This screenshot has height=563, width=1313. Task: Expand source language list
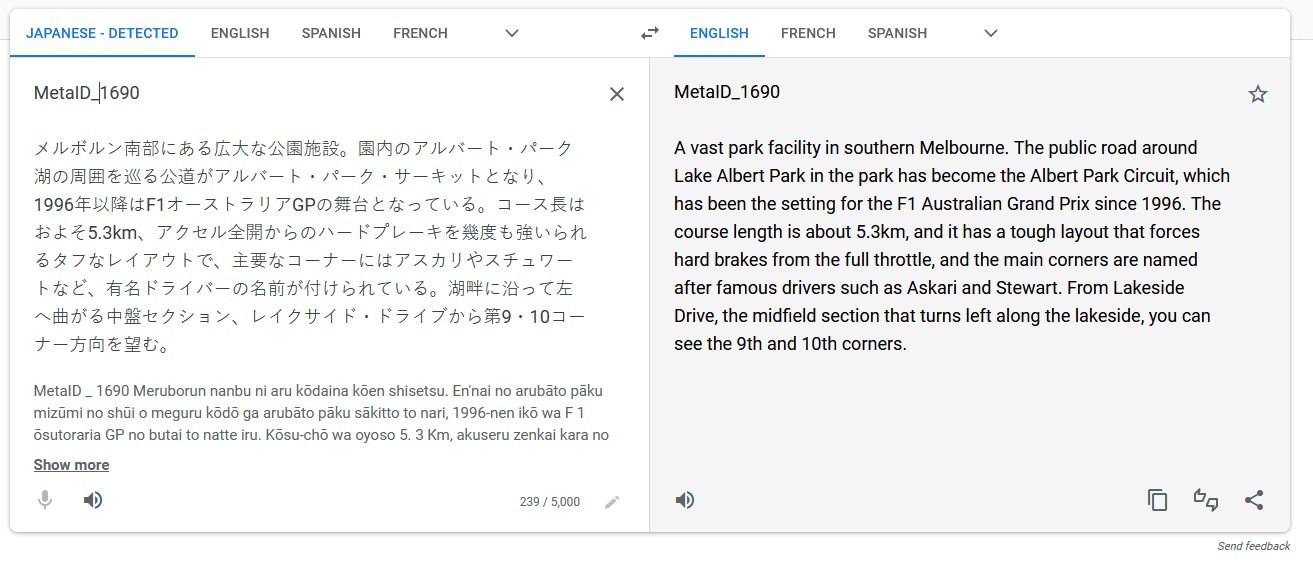pyautogui.click(x=512, y=33)
